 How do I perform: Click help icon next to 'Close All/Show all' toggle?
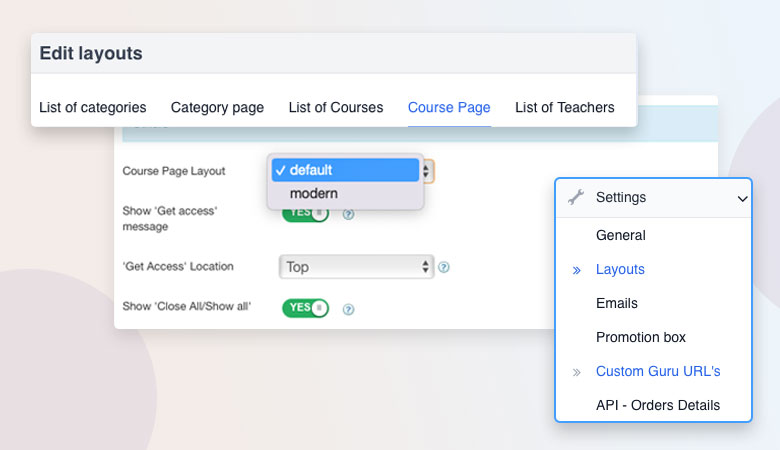point(349,309)
